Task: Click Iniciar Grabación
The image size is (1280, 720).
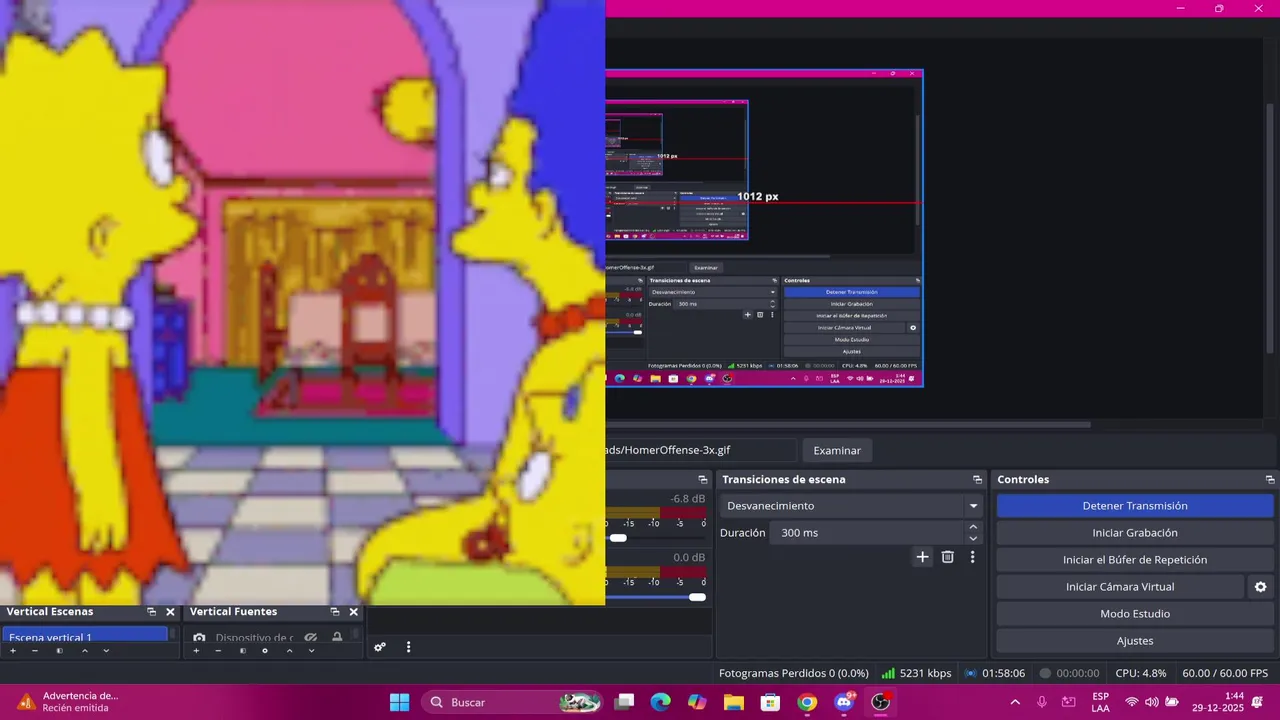Action: (1135, 533)
